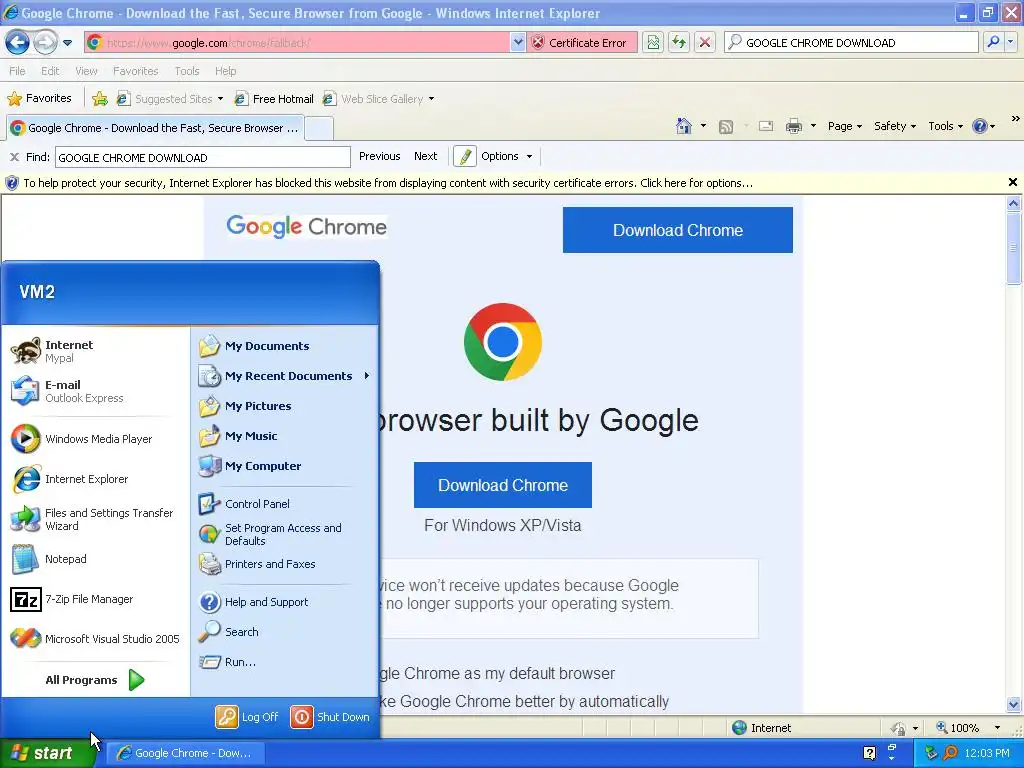Expand the address bar history dropdown
This screenshot has width=1024, height=768.
518,42
